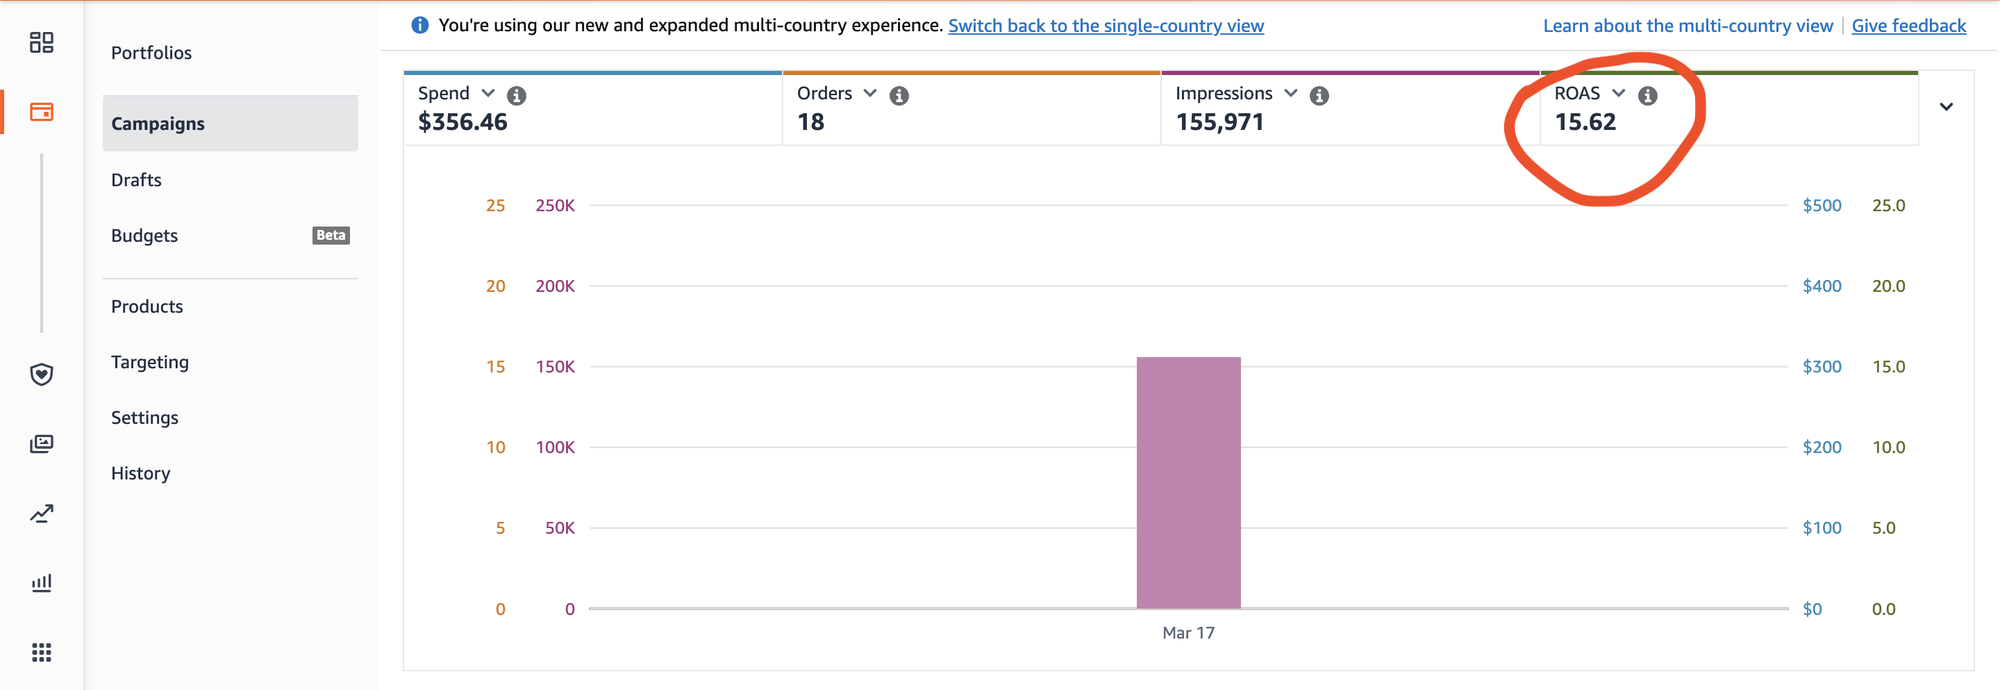Select Campaigns in the side menu
2000x690 pixels.
point(230,124)
